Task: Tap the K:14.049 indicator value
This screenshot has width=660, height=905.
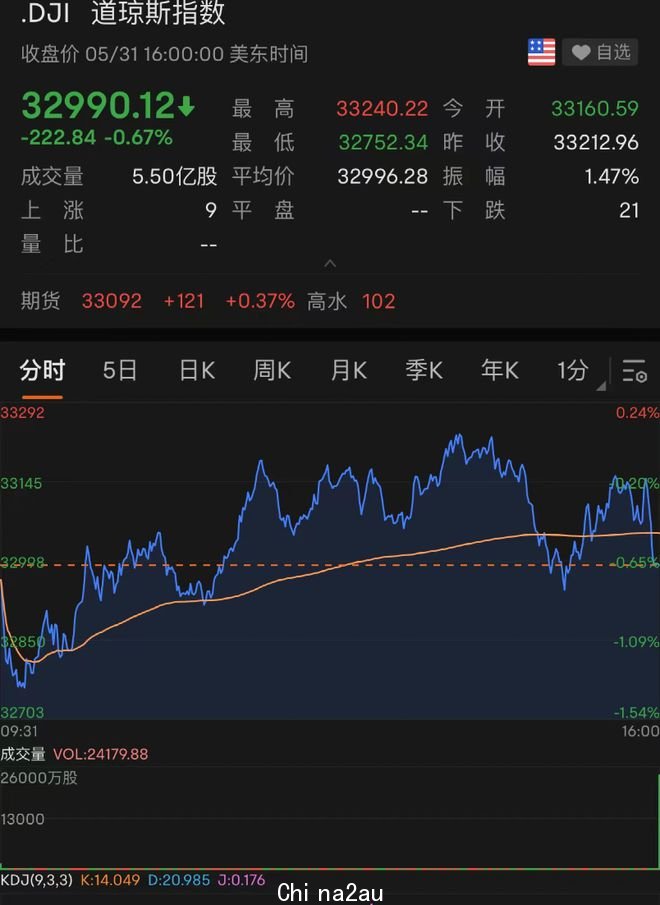Action: click(110, 880)
